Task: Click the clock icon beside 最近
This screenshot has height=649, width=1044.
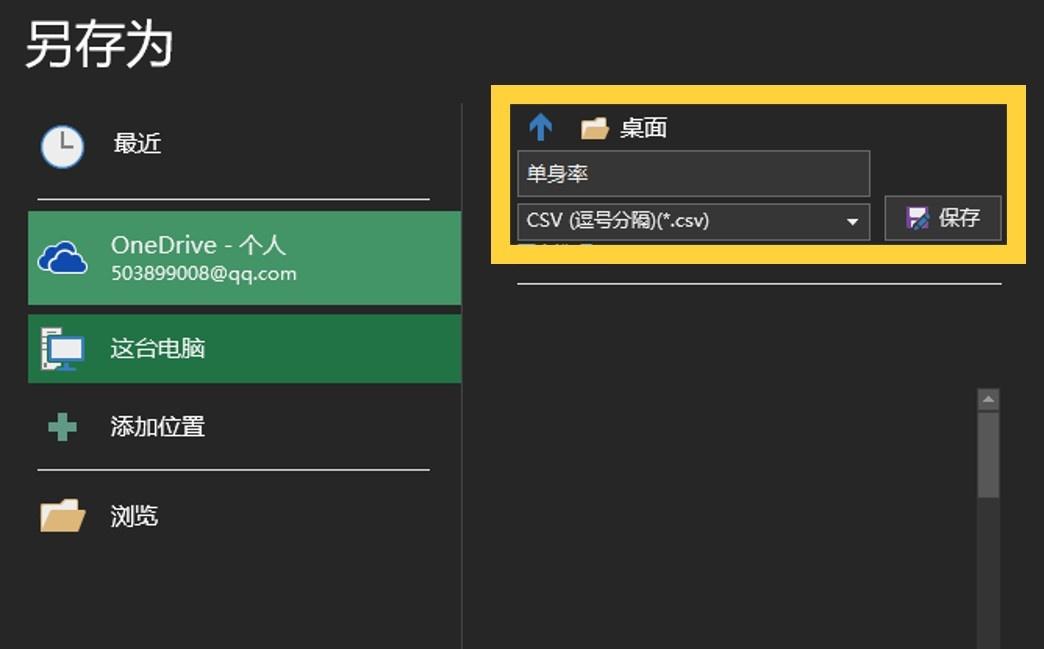Action: (x=62, y=144)
